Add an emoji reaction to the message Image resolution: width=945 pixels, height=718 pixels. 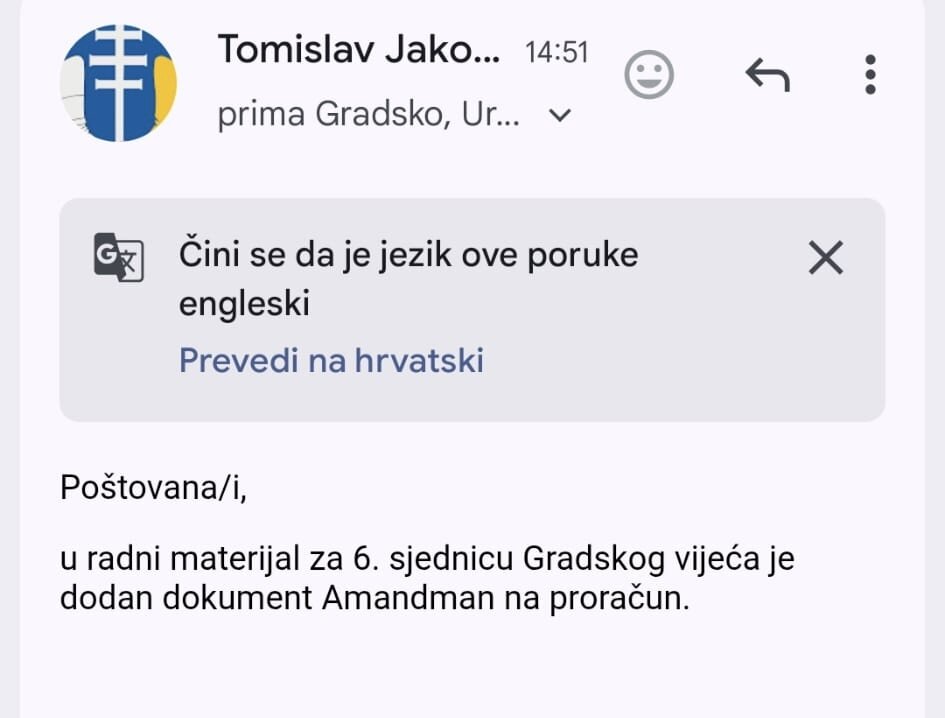649,75
